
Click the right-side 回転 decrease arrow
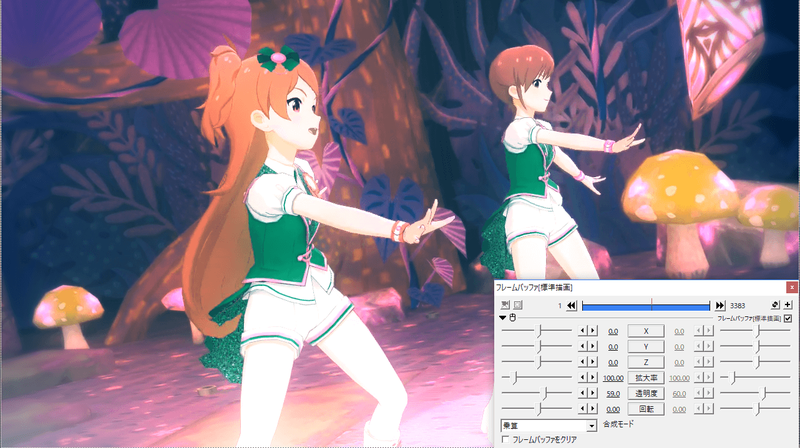[x=699, y=409]
